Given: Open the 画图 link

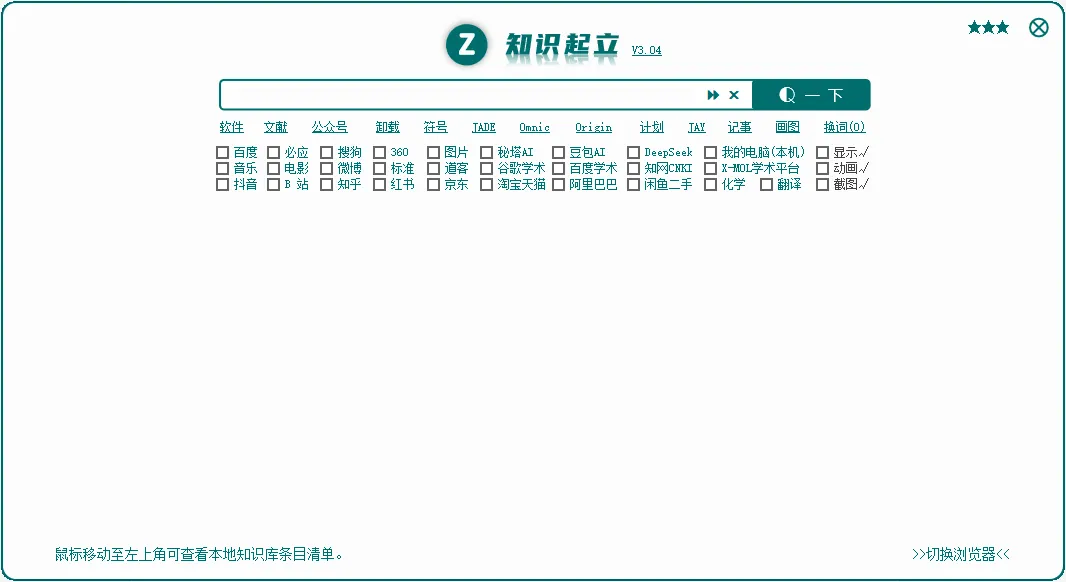Looking at the screenshot, I should 787,127.
